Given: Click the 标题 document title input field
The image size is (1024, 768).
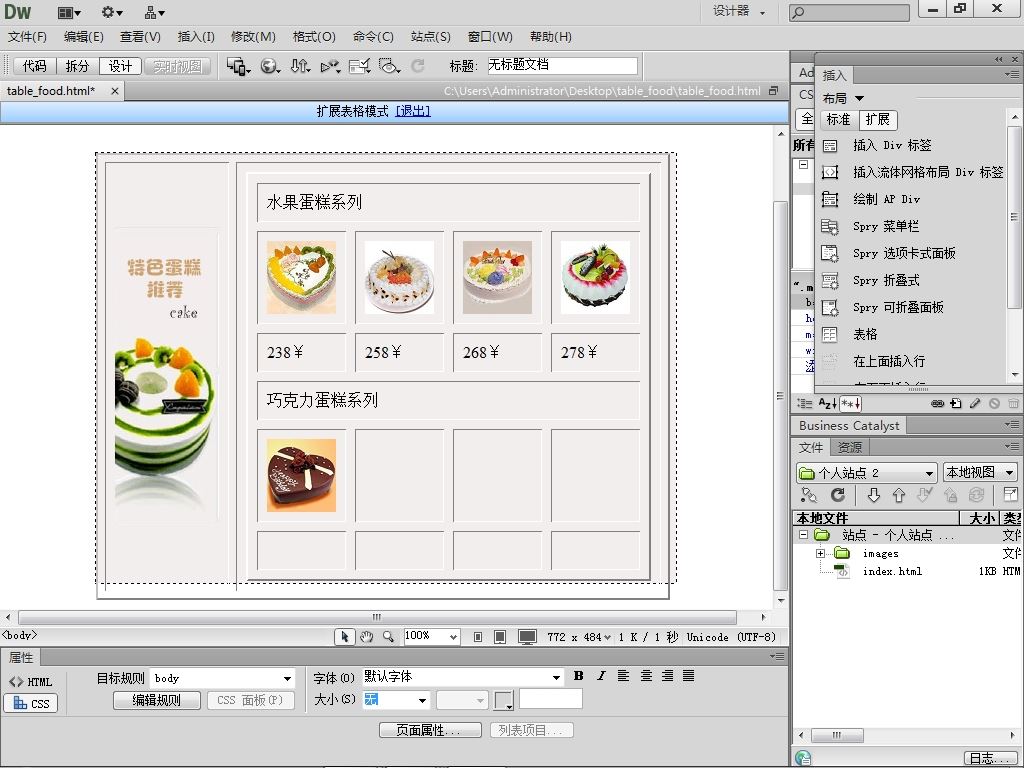Looking at the screenshot, I should (x=562, y=65).
